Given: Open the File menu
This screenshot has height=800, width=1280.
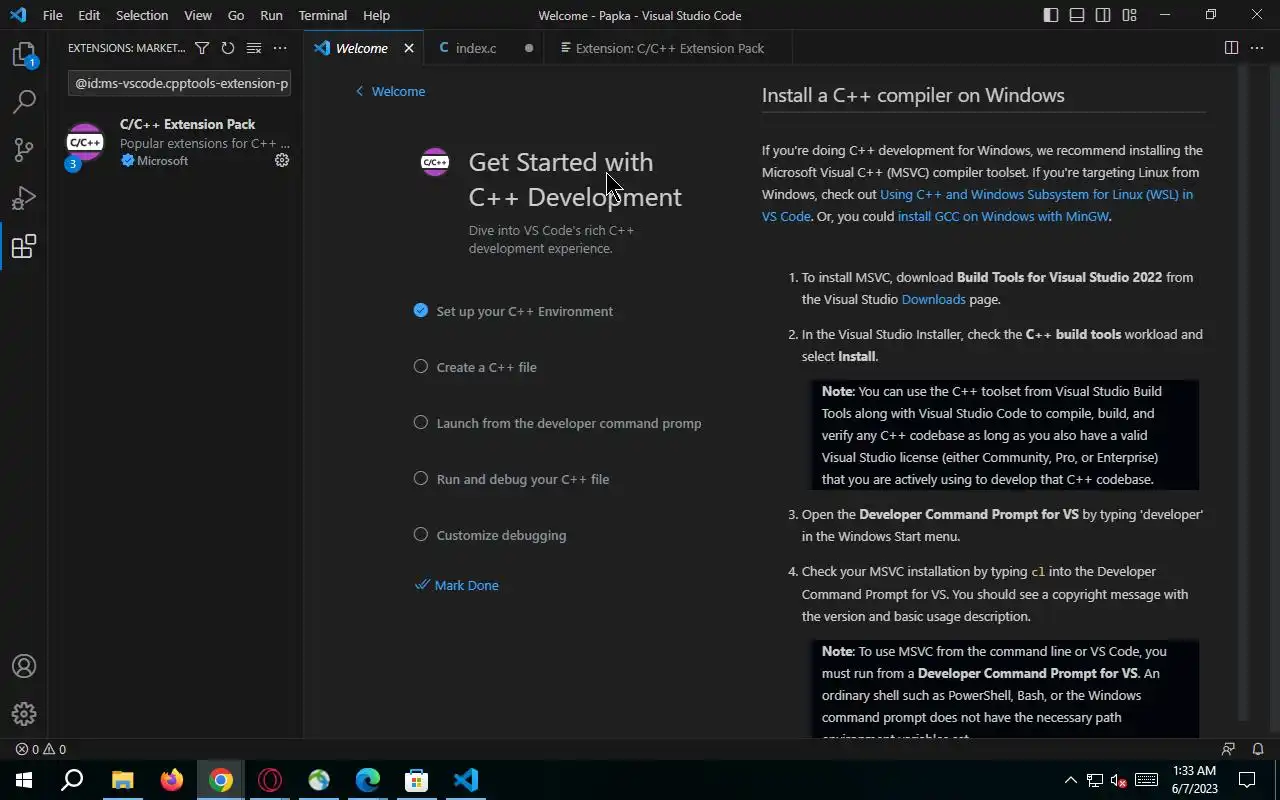Looking at the screenshot, I should coord(52,15).
